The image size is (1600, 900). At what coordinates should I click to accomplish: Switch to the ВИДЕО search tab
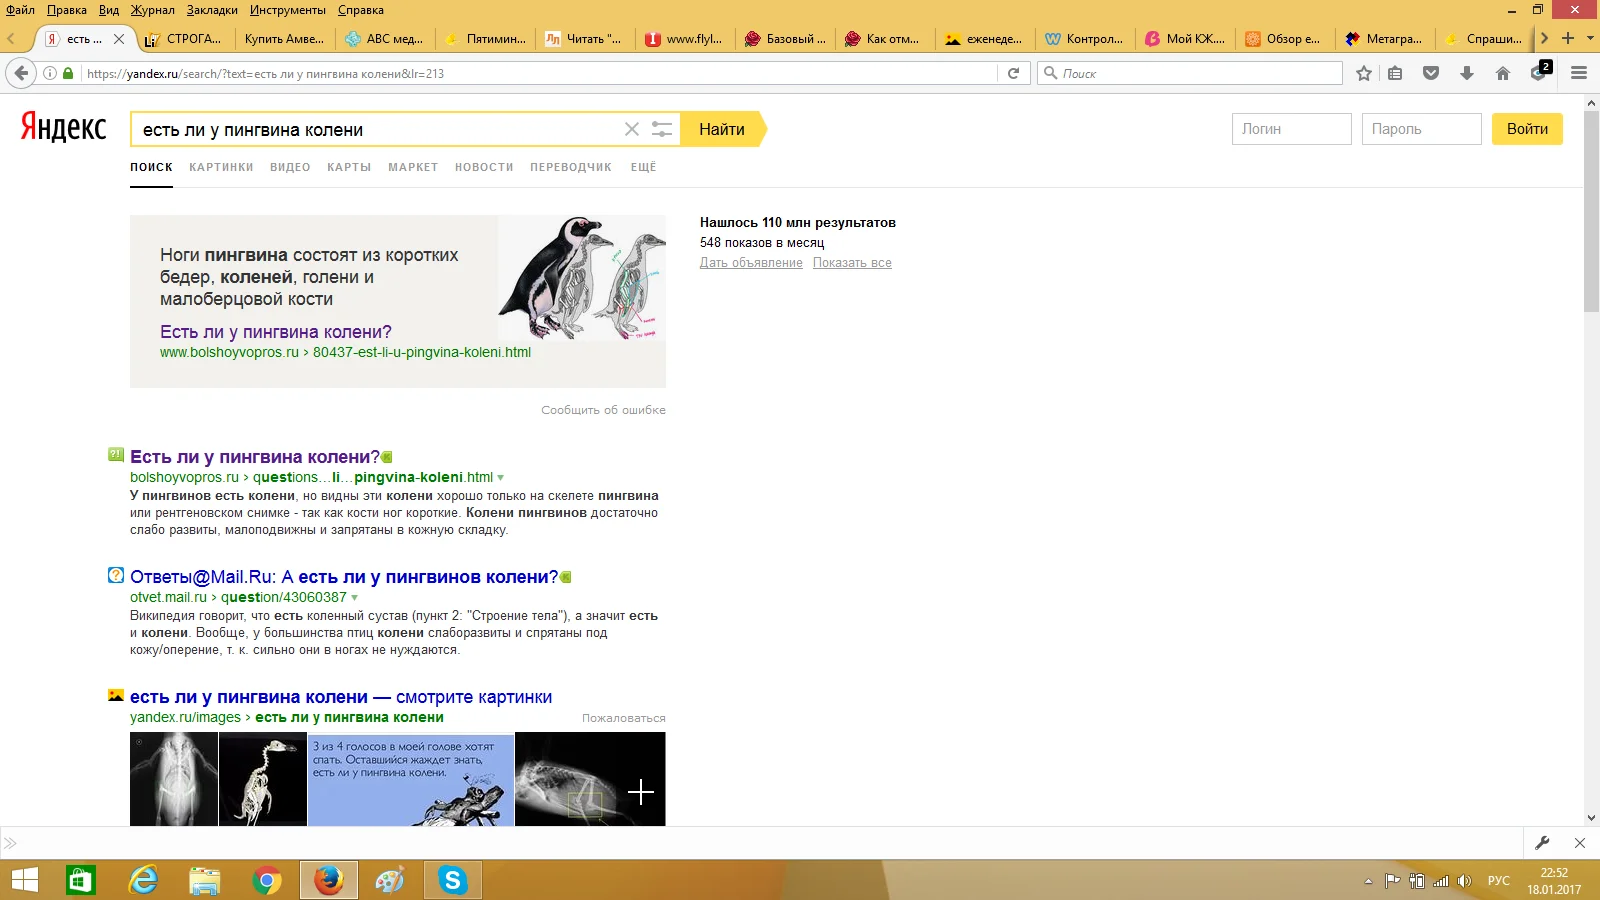pyautogui.click(x=290, y=167)
